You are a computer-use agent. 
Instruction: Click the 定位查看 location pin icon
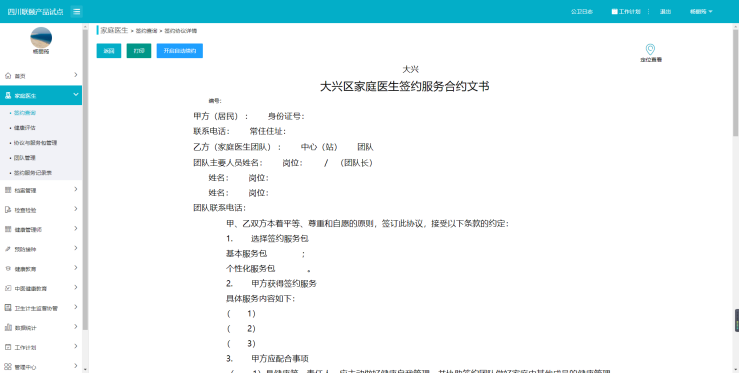[650, 50]
